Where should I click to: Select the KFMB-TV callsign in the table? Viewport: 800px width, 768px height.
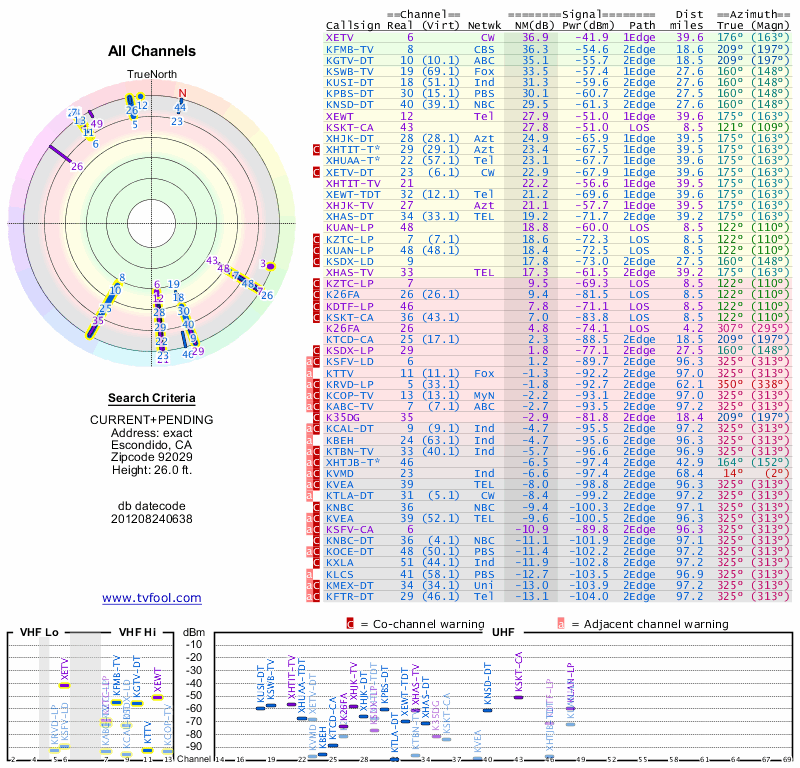(x=350, y=48)
